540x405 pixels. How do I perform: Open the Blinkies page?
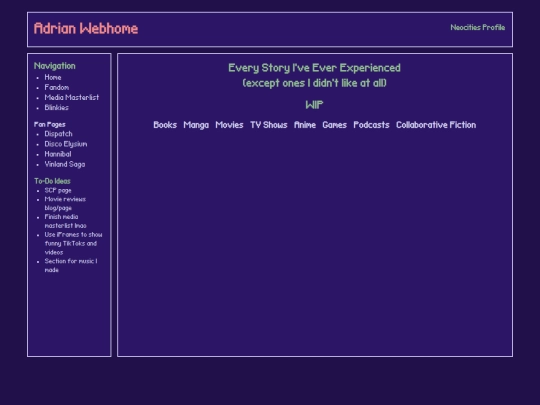coord(56,107)
